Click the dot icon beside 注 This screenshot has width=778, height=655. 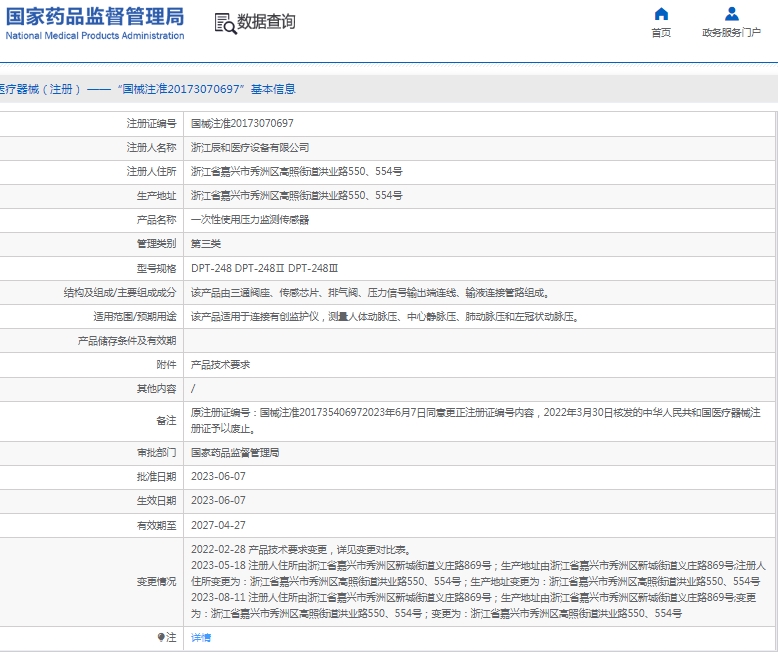tap(161, 637)
